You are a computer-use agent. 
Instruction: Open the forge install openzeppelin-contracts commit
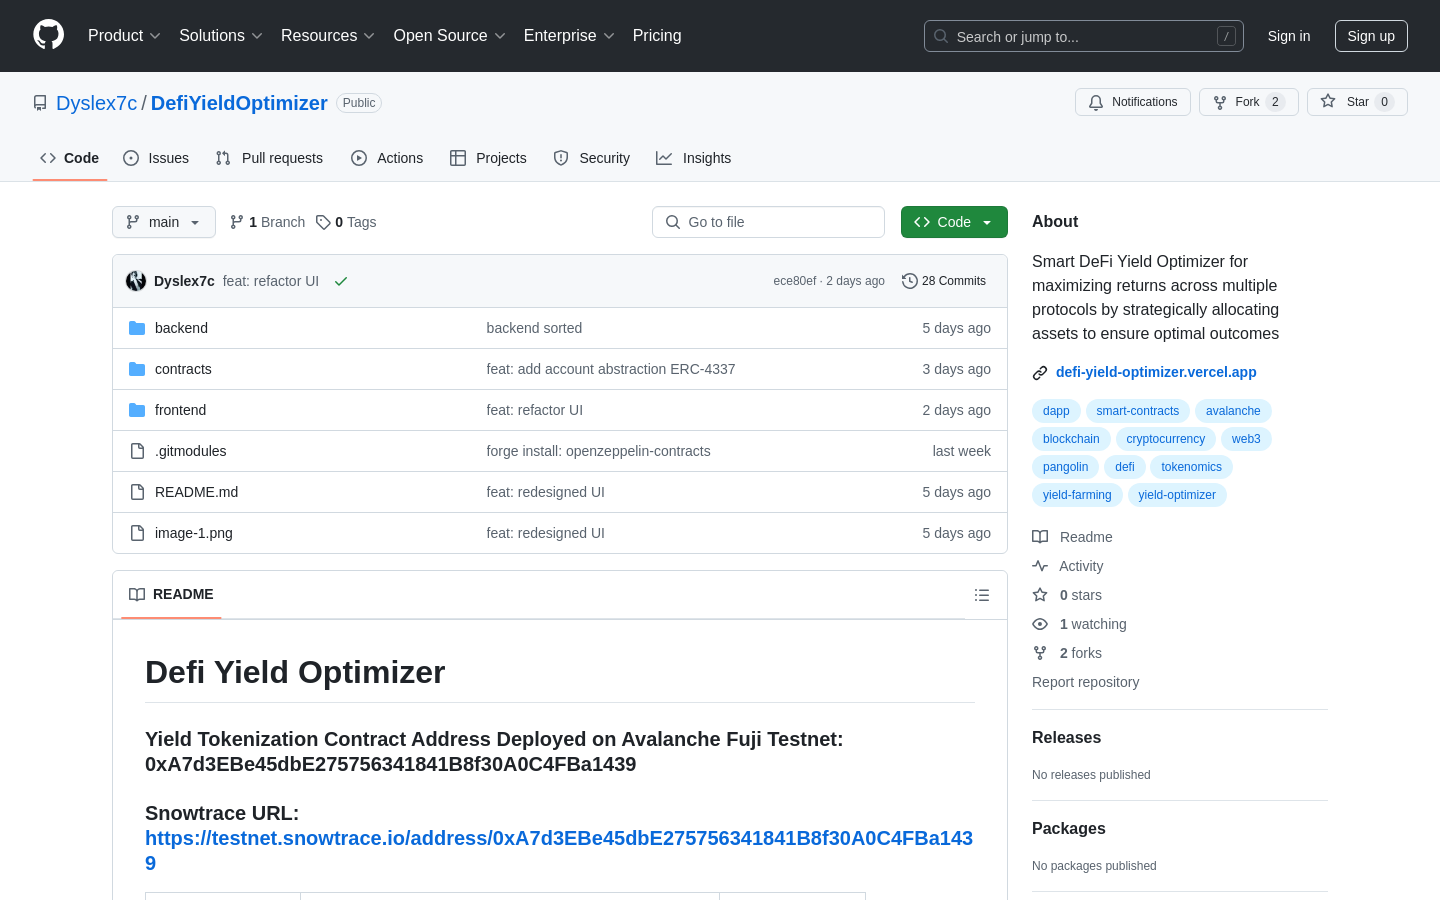[x=599, y=451]
